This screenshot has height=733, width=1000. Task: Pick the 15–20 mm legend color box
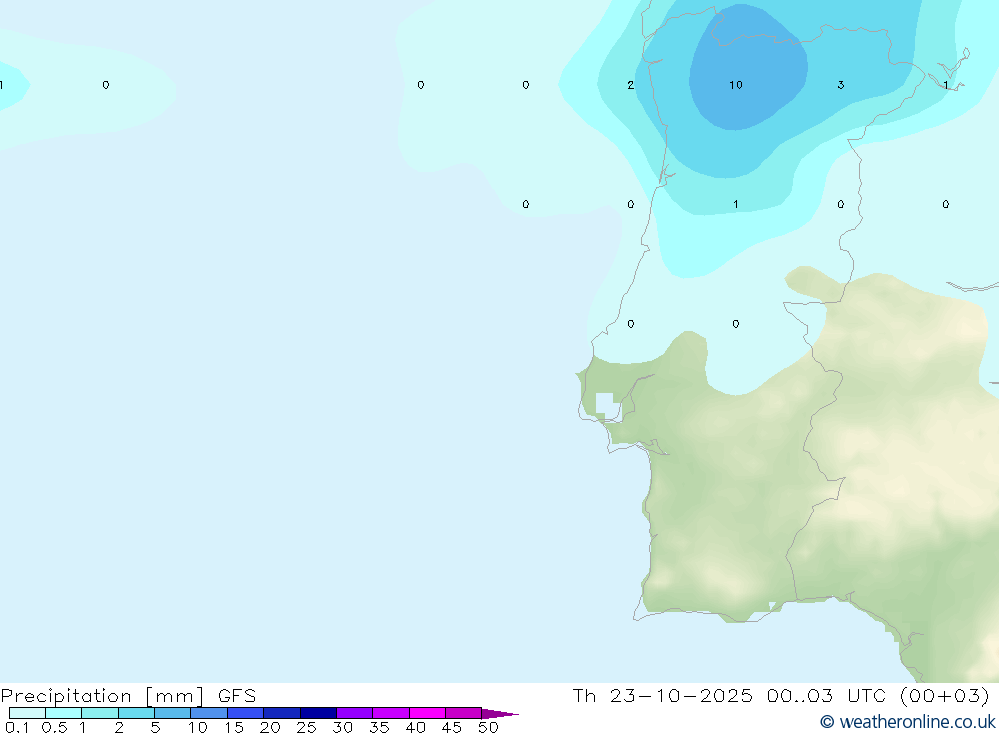pyautogui.click(x=246, y=713)
